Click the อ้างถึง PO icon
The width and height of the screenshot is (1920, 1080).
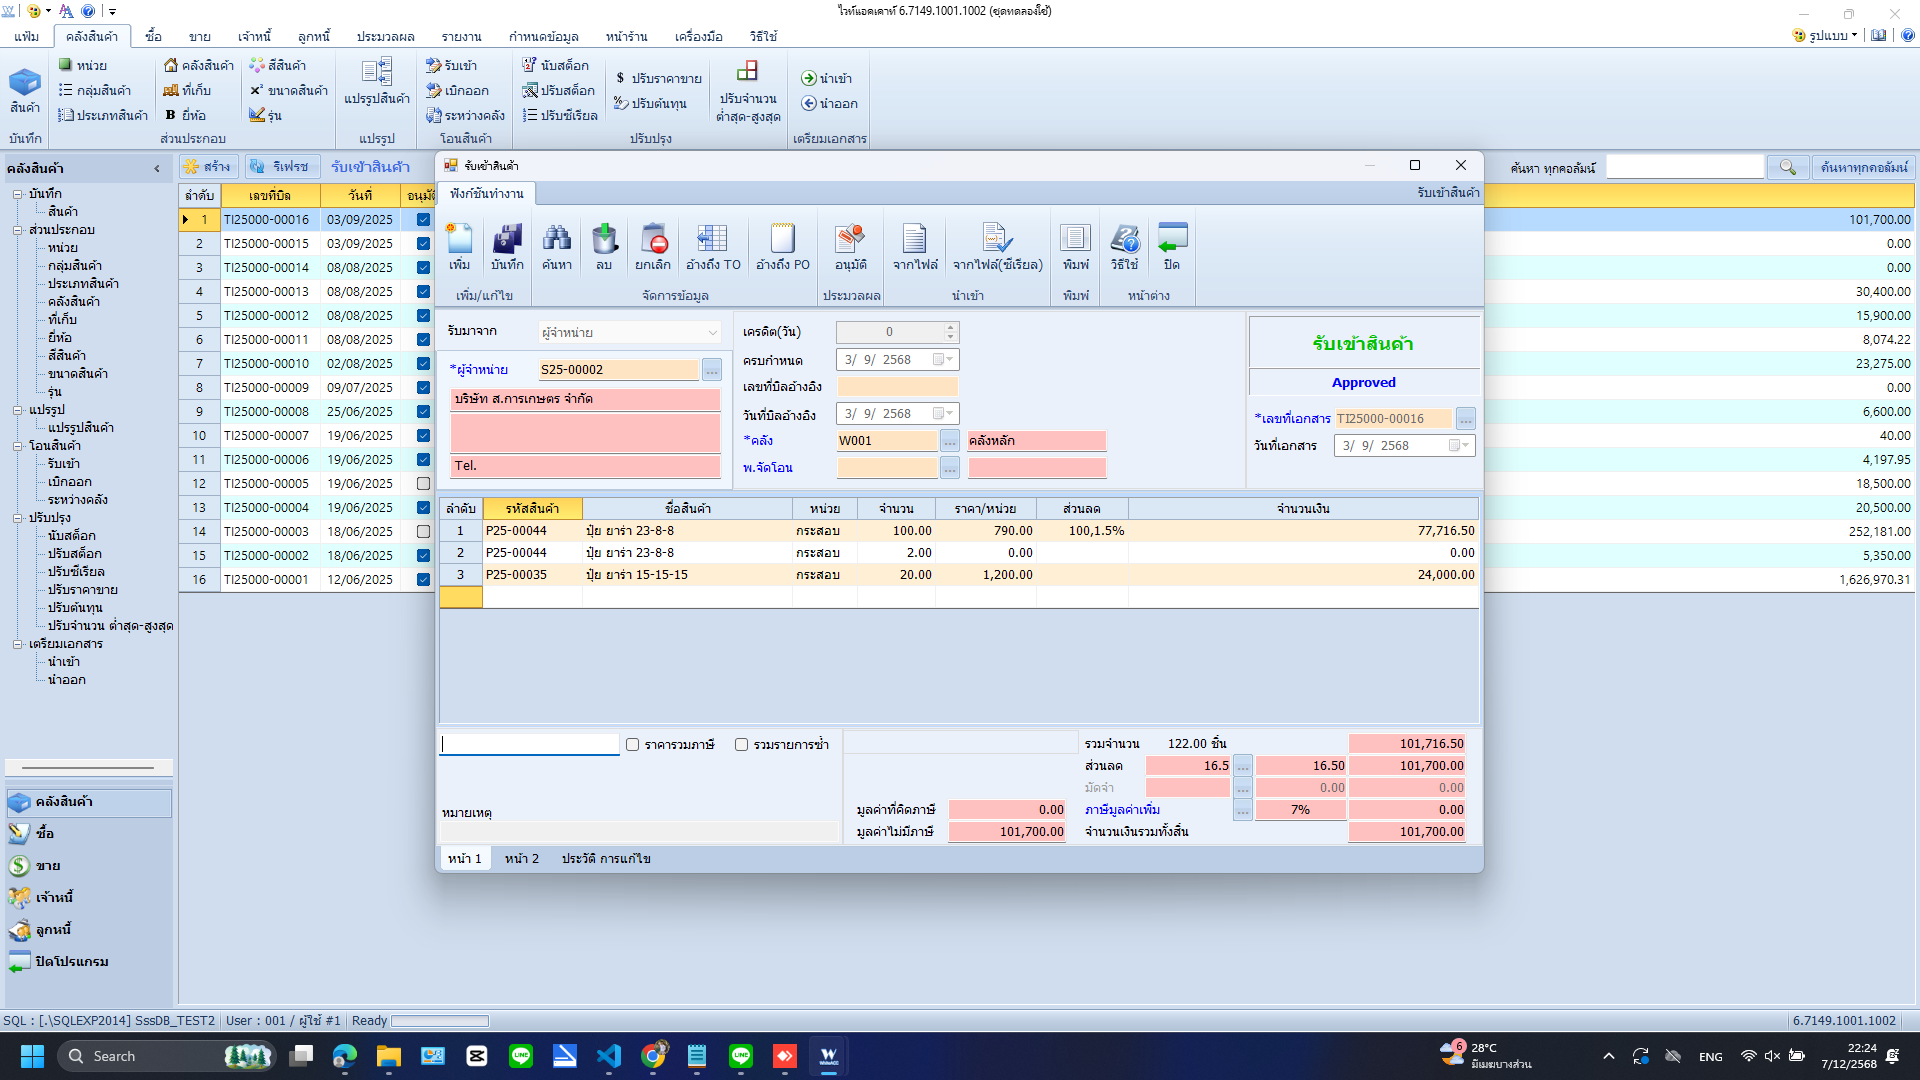click(x=782, y=241)
